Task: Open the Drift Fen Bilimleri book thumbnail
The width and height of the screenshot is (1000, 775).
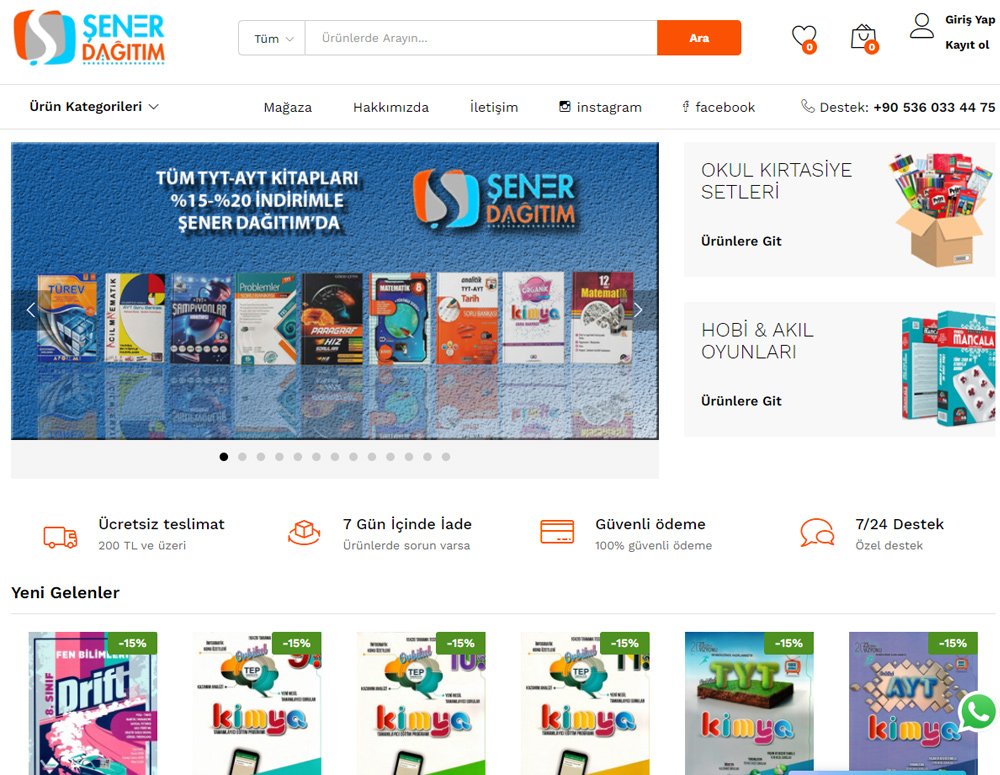Action: click(x=93, y=703)
